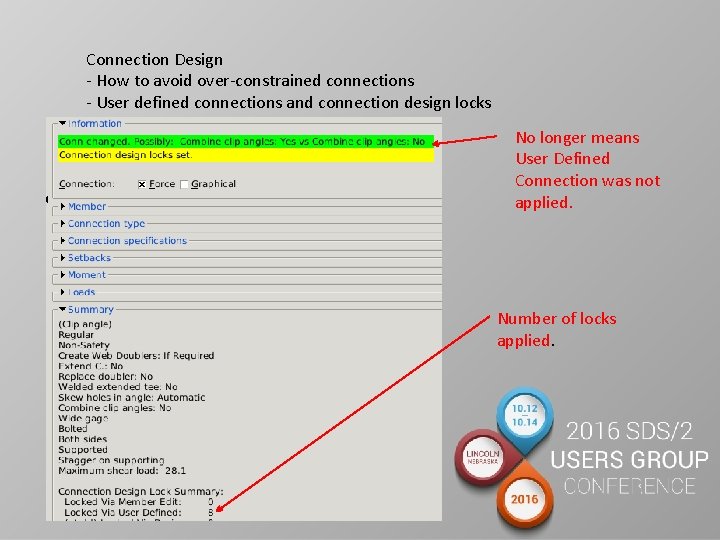
Task: Select 'Combine clip angles: No' summary line
Action: pos(114,408)
